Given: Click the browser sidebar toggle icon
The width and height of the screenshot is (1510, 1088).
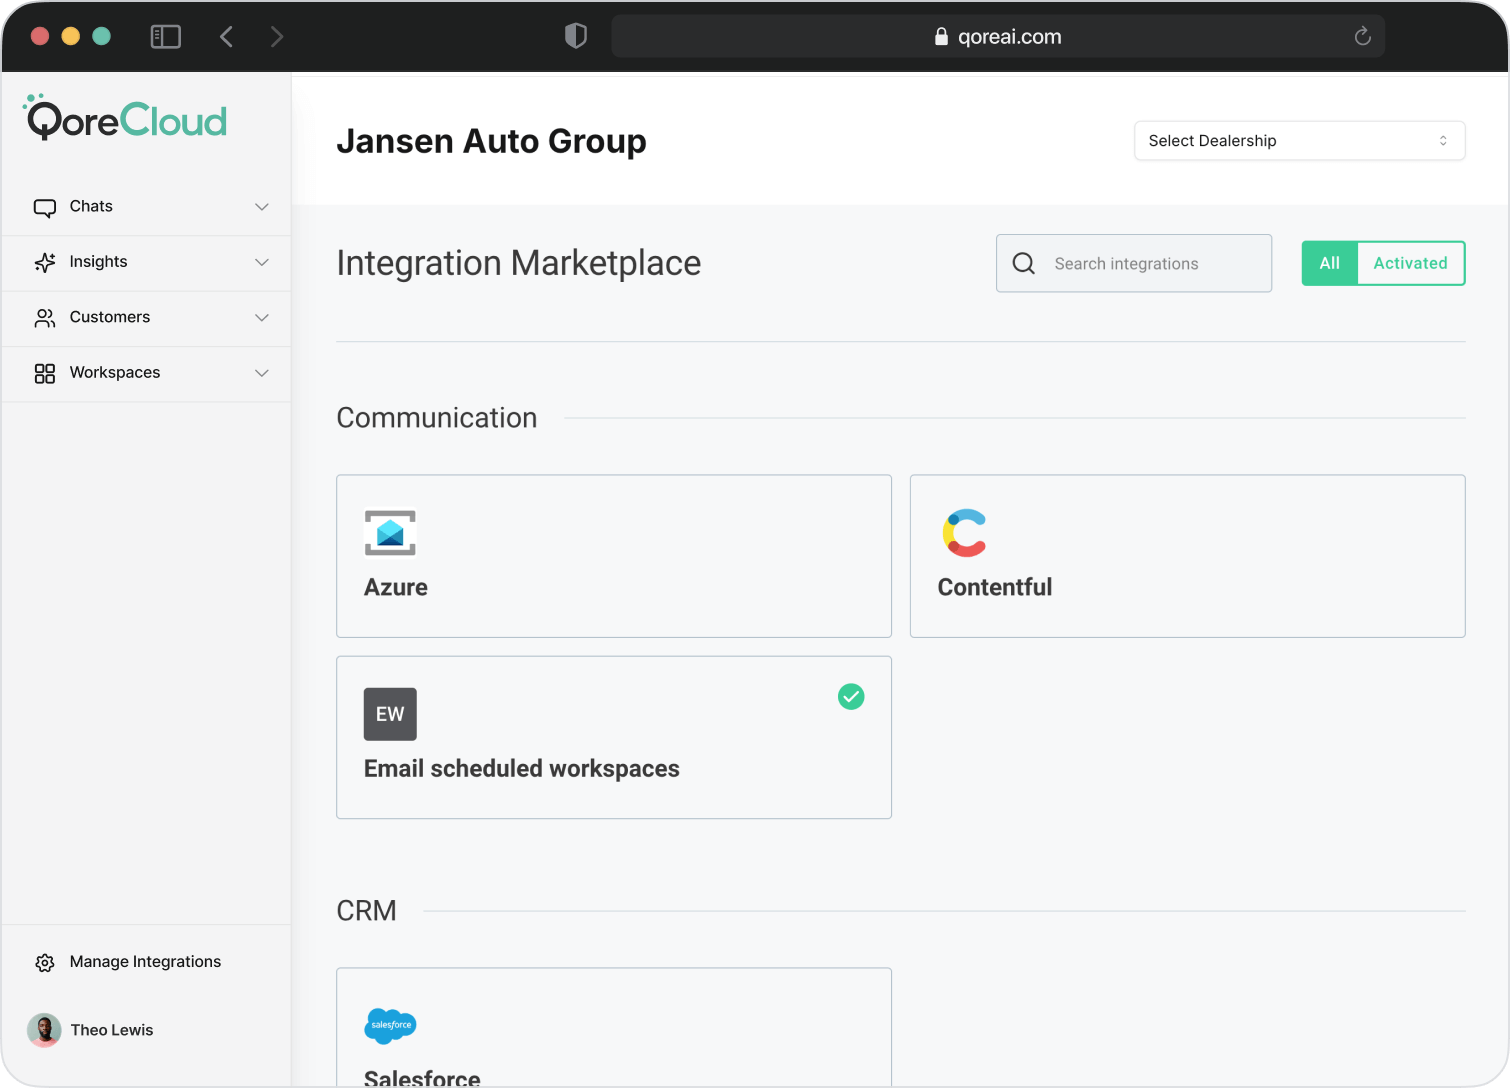Looking at the screenshot, I should click(x=165, y=37).
